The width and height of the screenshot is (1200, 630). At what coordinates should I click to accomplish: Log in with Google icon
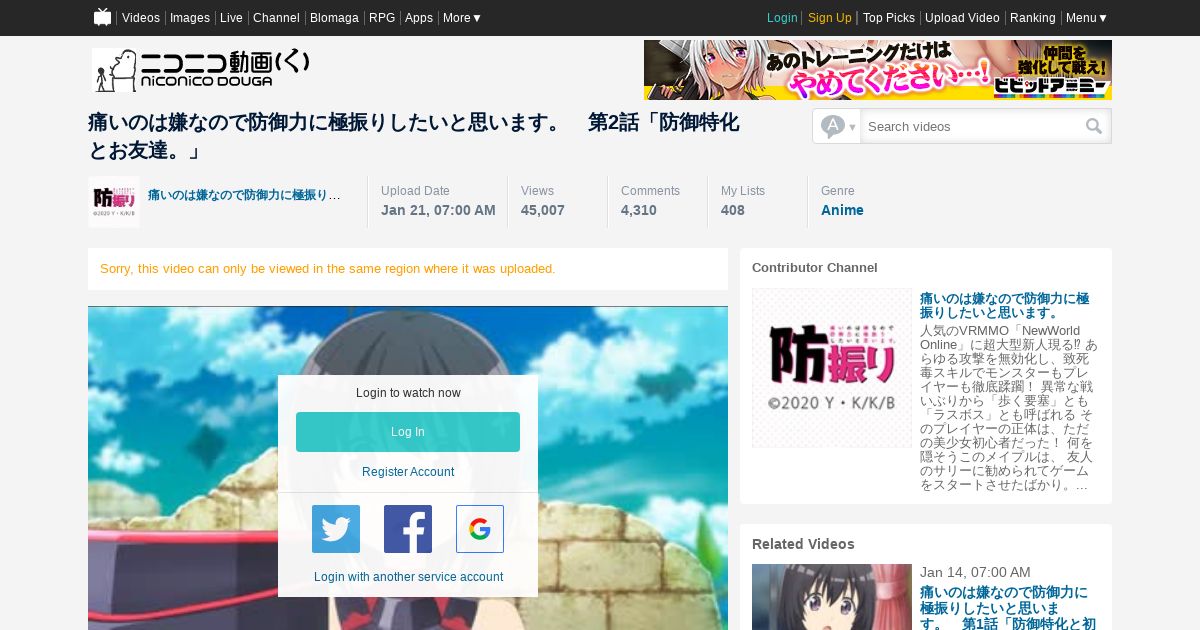[x=480, y=529]
